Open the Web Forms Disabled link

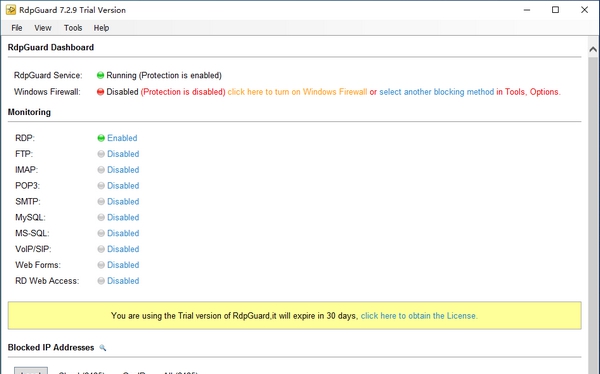(x=123, y=265)
